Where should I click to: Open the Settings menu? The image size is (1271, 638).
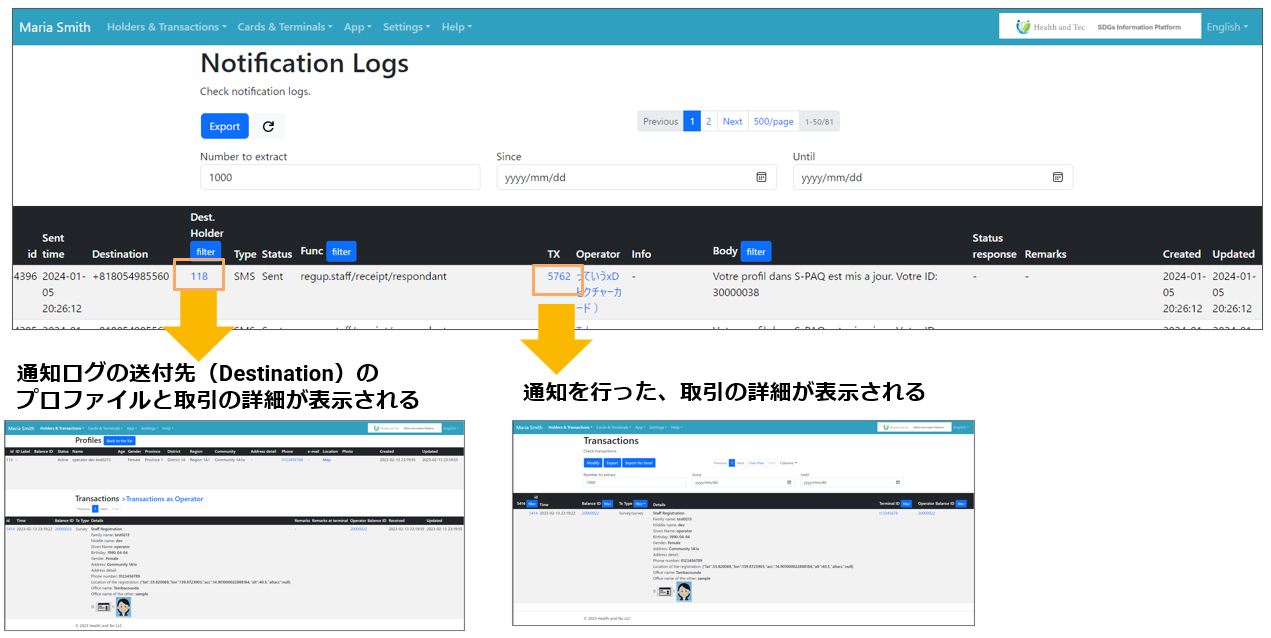coord(406,27)
